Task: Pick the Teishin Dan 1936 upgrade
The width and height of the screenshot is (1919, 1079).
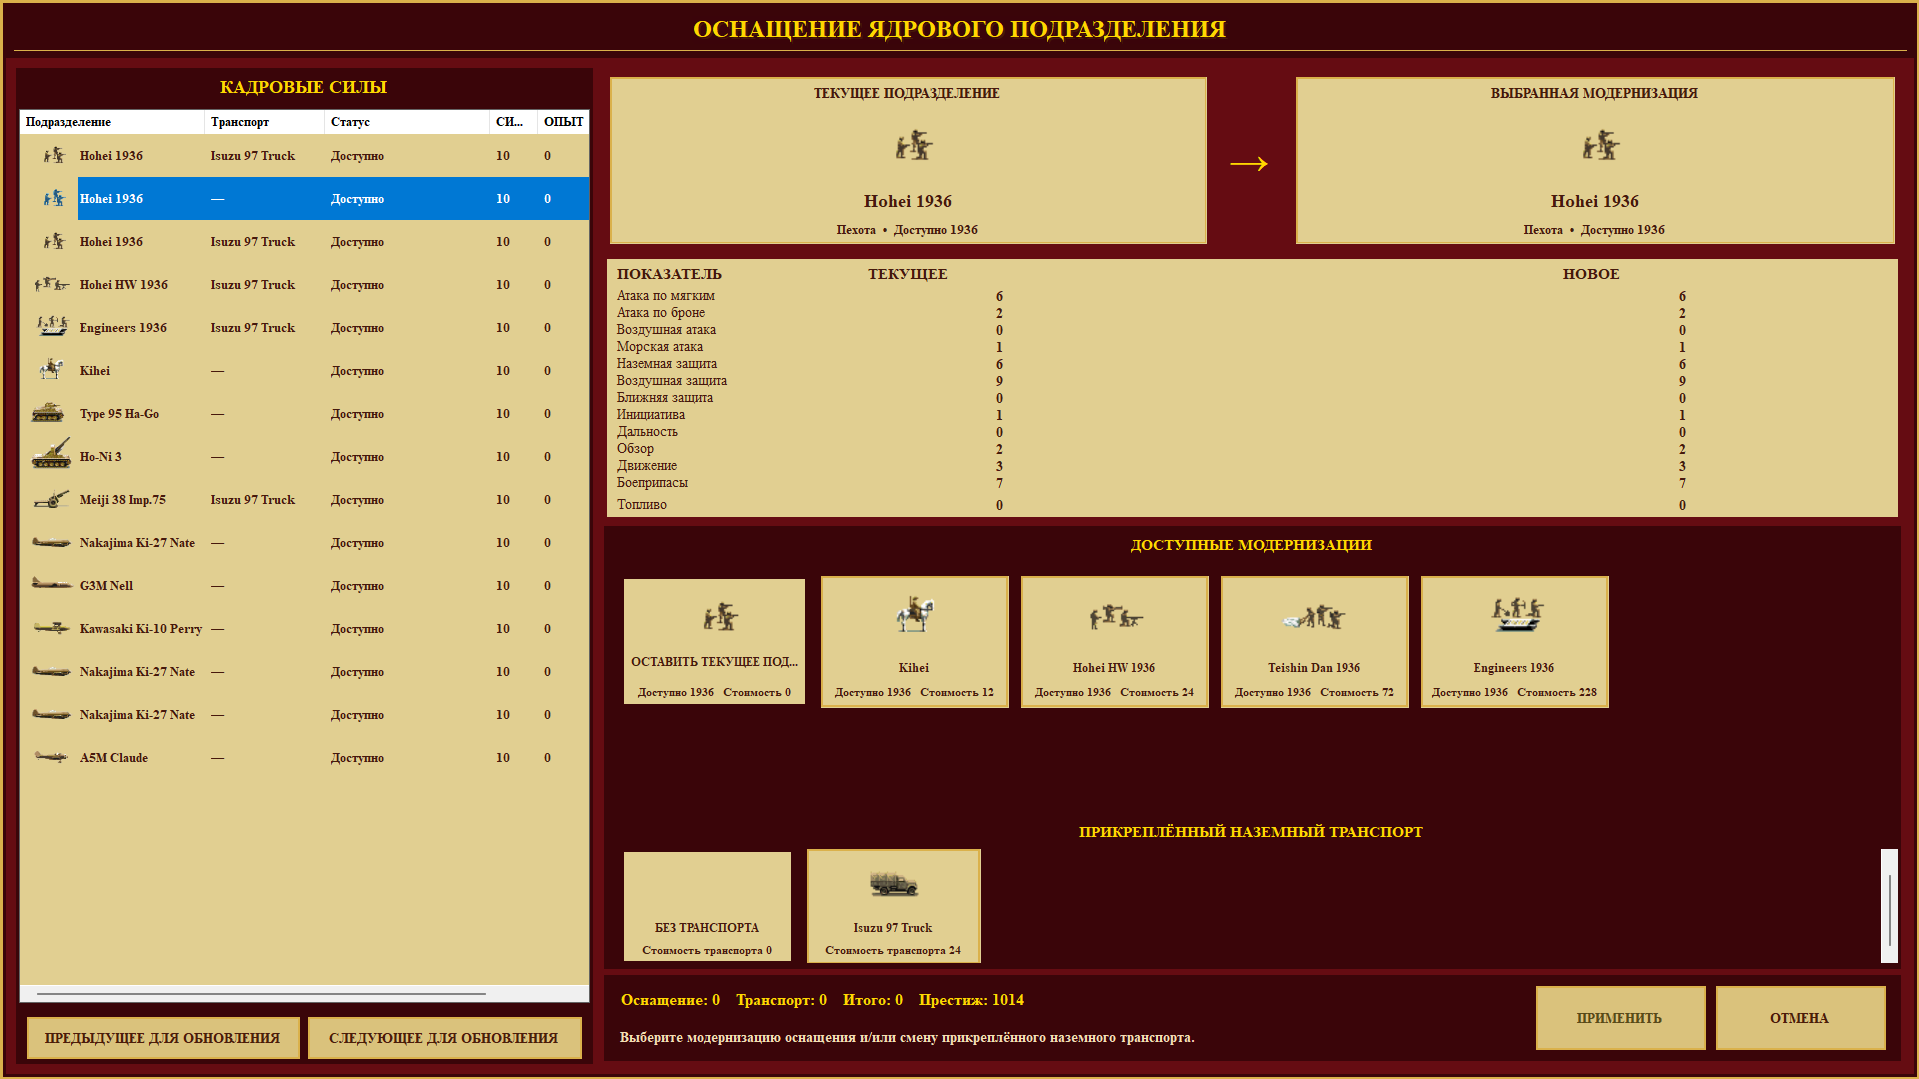Action: 1314,642
